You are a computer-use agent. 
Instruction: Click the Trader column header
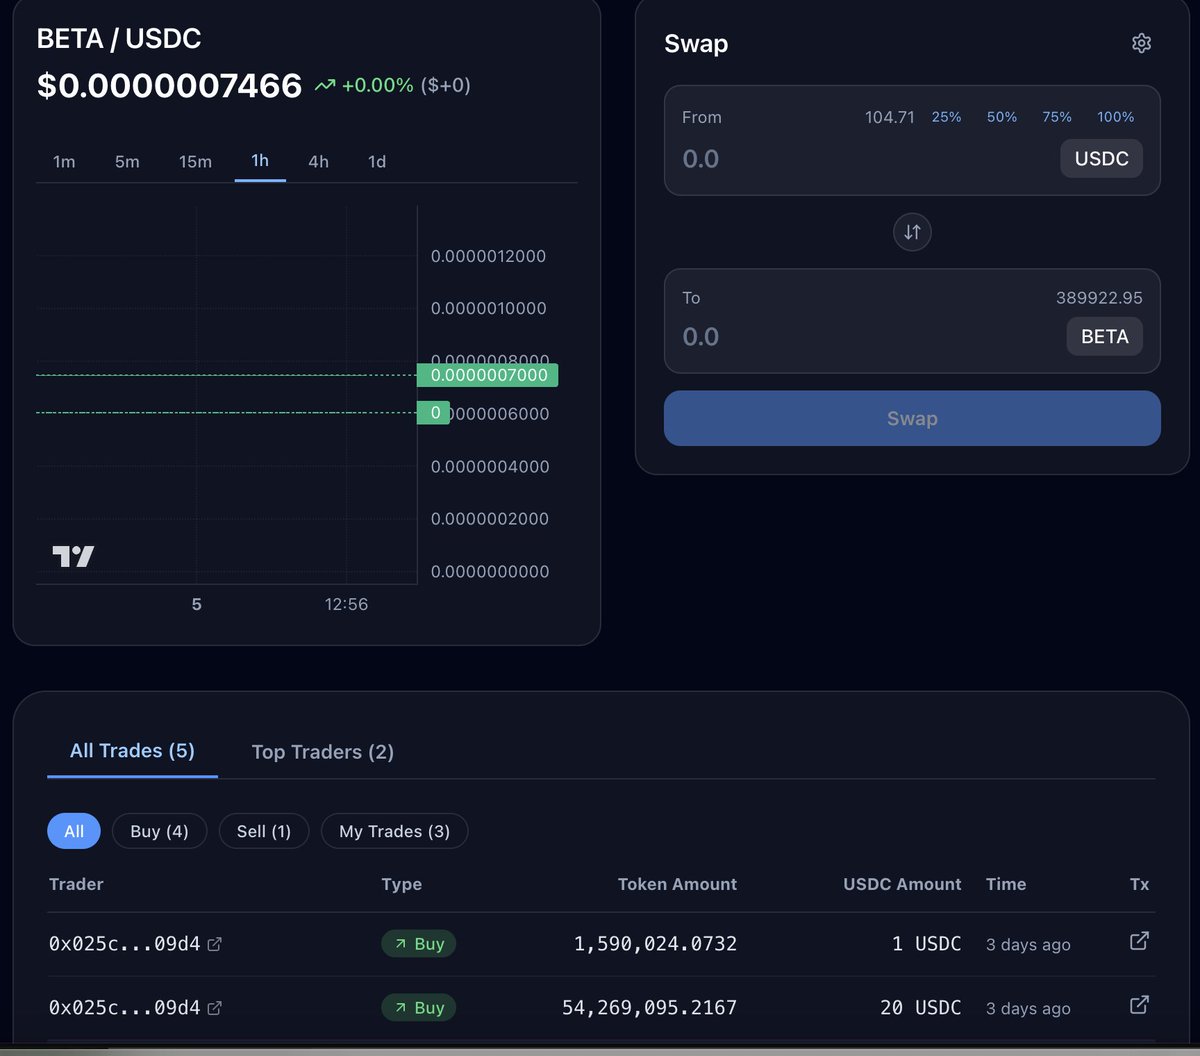[76, 884]
